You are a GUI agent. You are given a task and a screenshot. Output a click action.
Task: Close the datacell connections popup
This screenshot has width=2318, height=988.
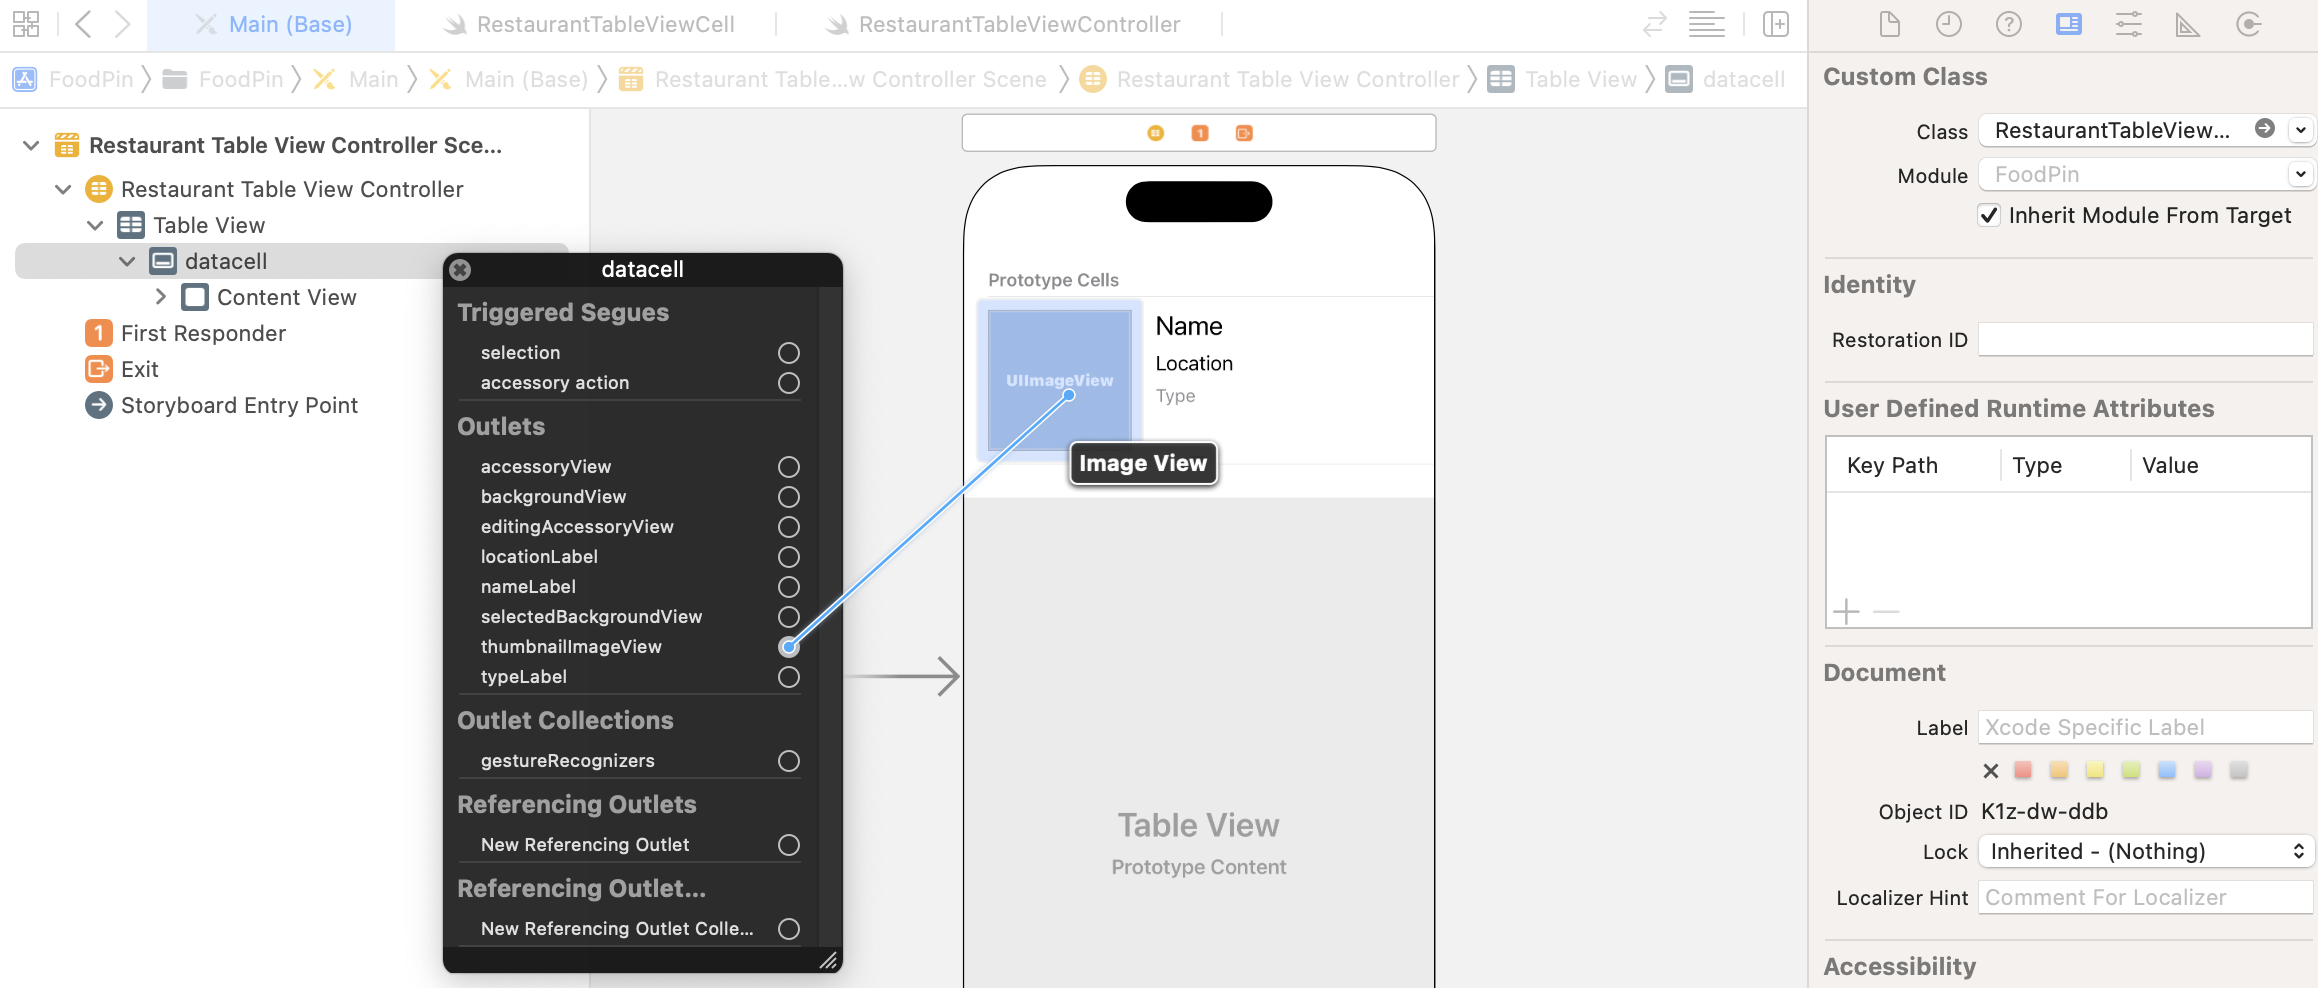[x=460, y=269]
